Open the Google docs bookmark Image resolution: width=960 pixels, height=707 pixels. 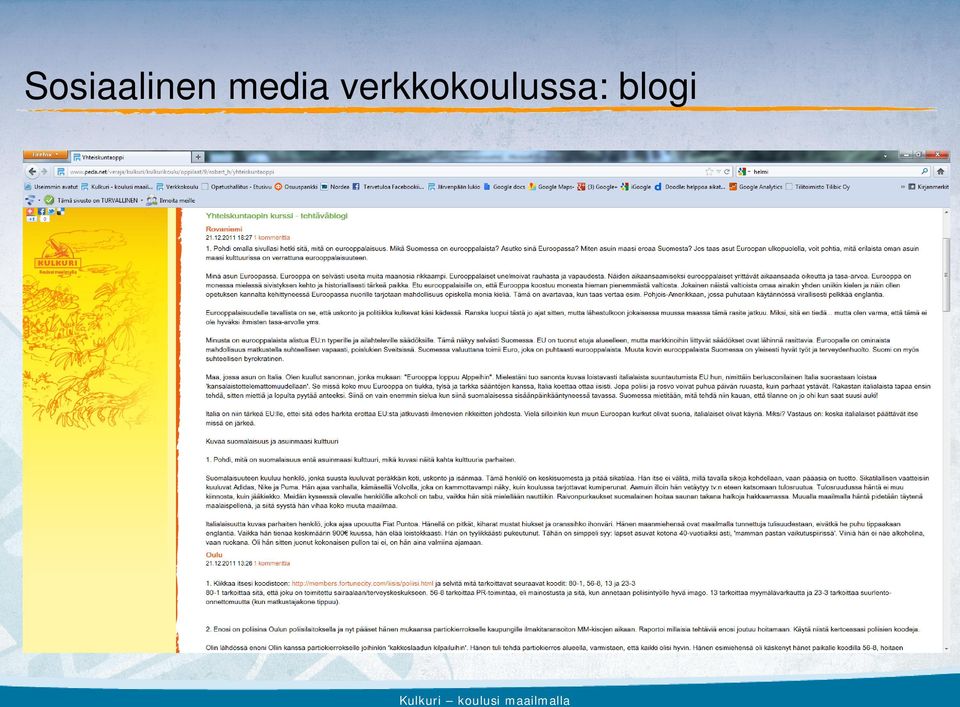[x=504, y=187]
